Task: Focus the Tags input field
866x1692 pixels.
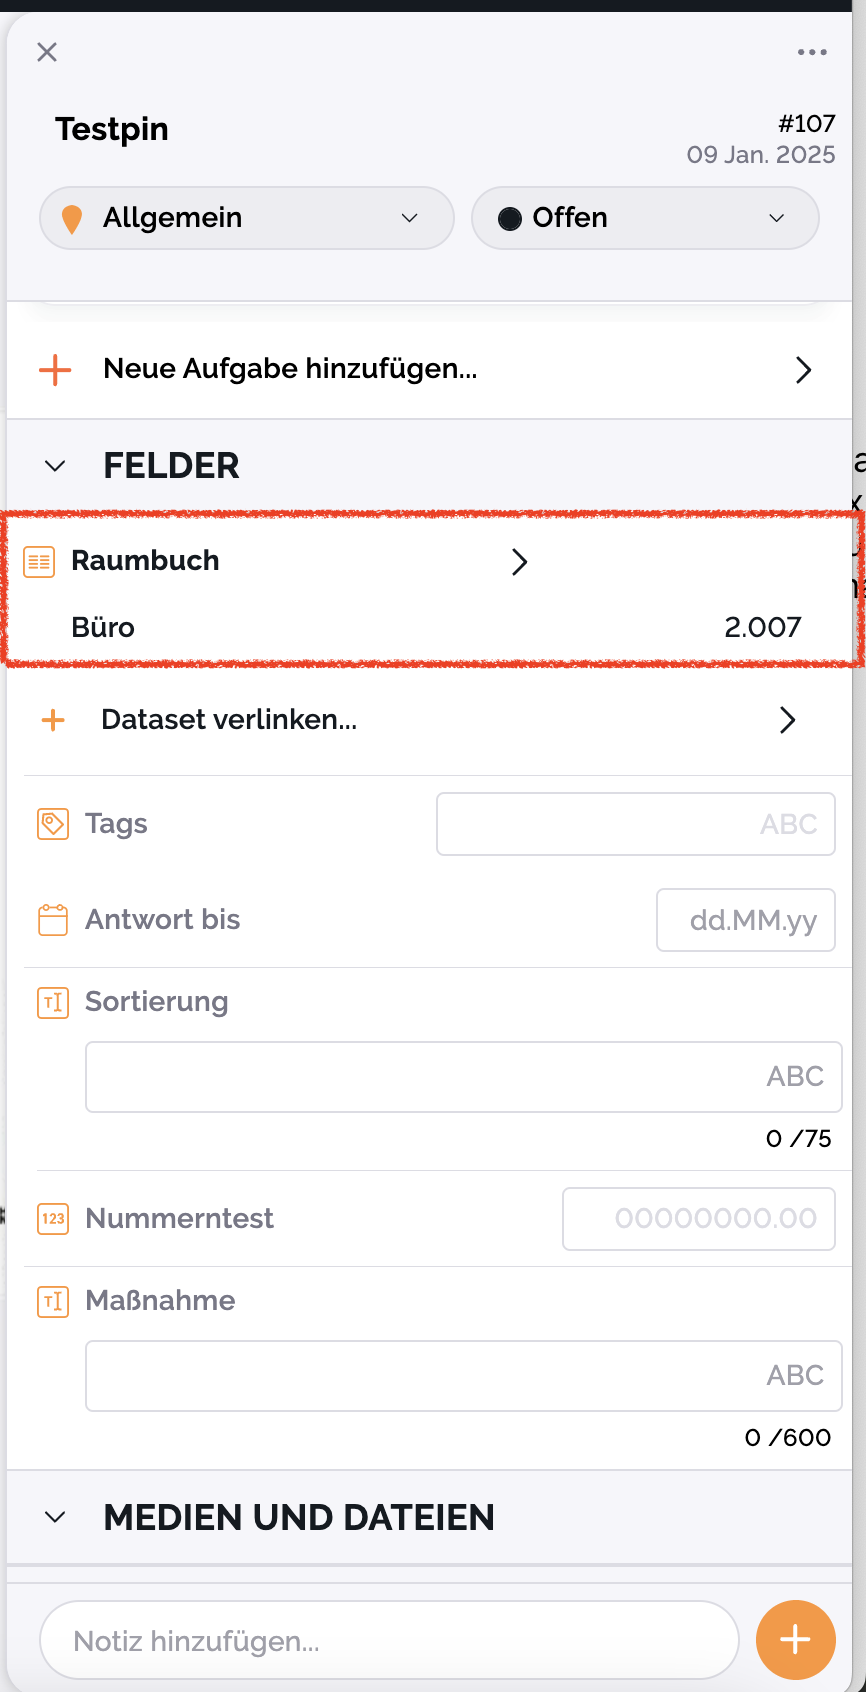Action: click(x=635, y=824)
